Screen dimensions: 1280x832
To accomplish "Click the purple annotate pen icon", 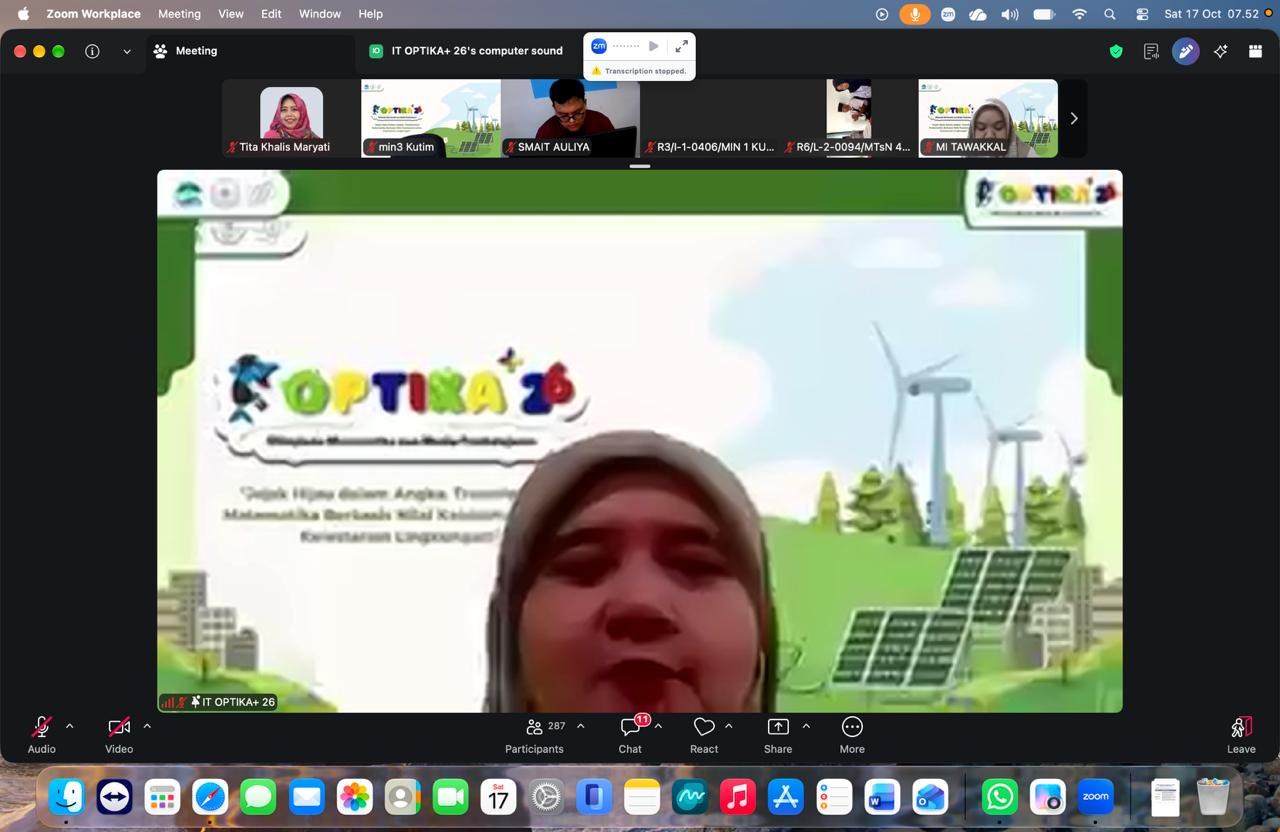I will pos(1186,51).
